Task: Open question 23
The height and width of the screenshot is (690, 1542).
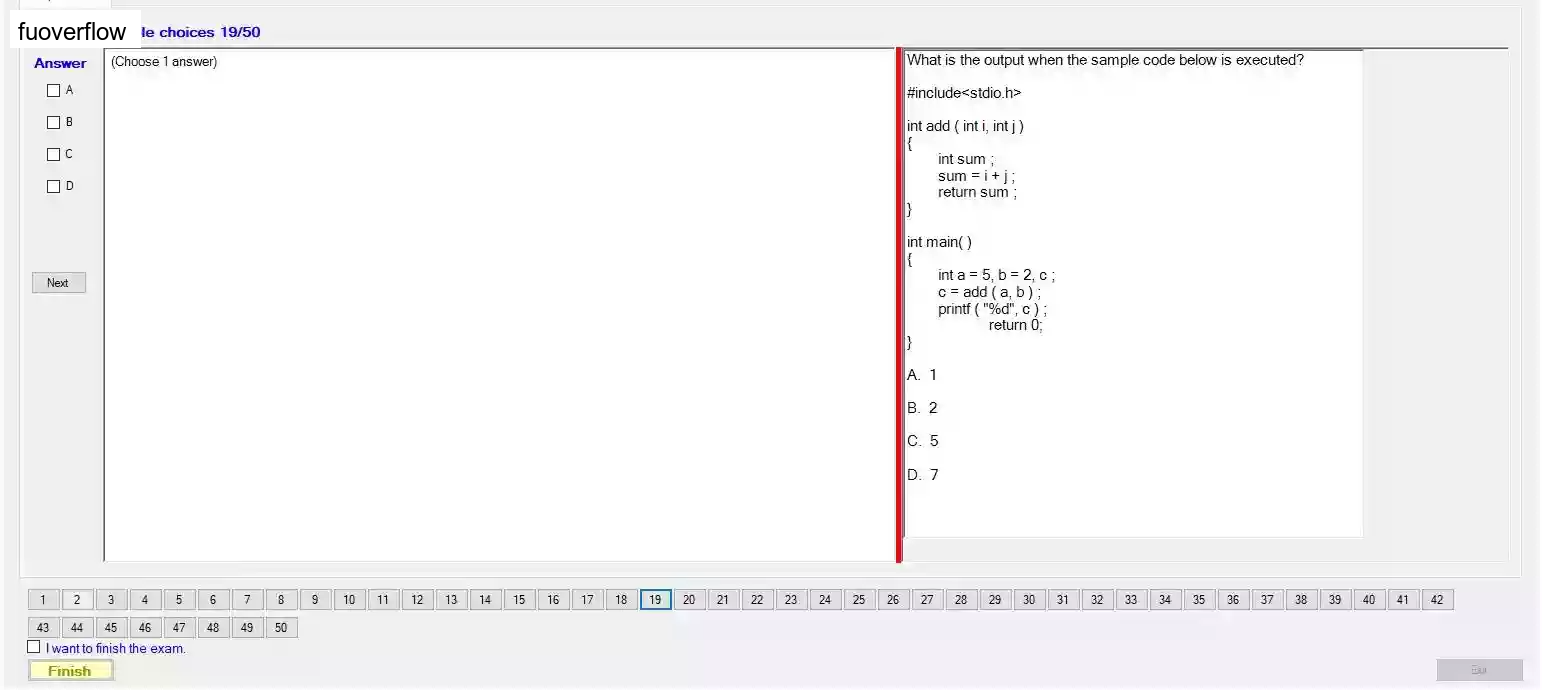Action: [x=791, y=600]
